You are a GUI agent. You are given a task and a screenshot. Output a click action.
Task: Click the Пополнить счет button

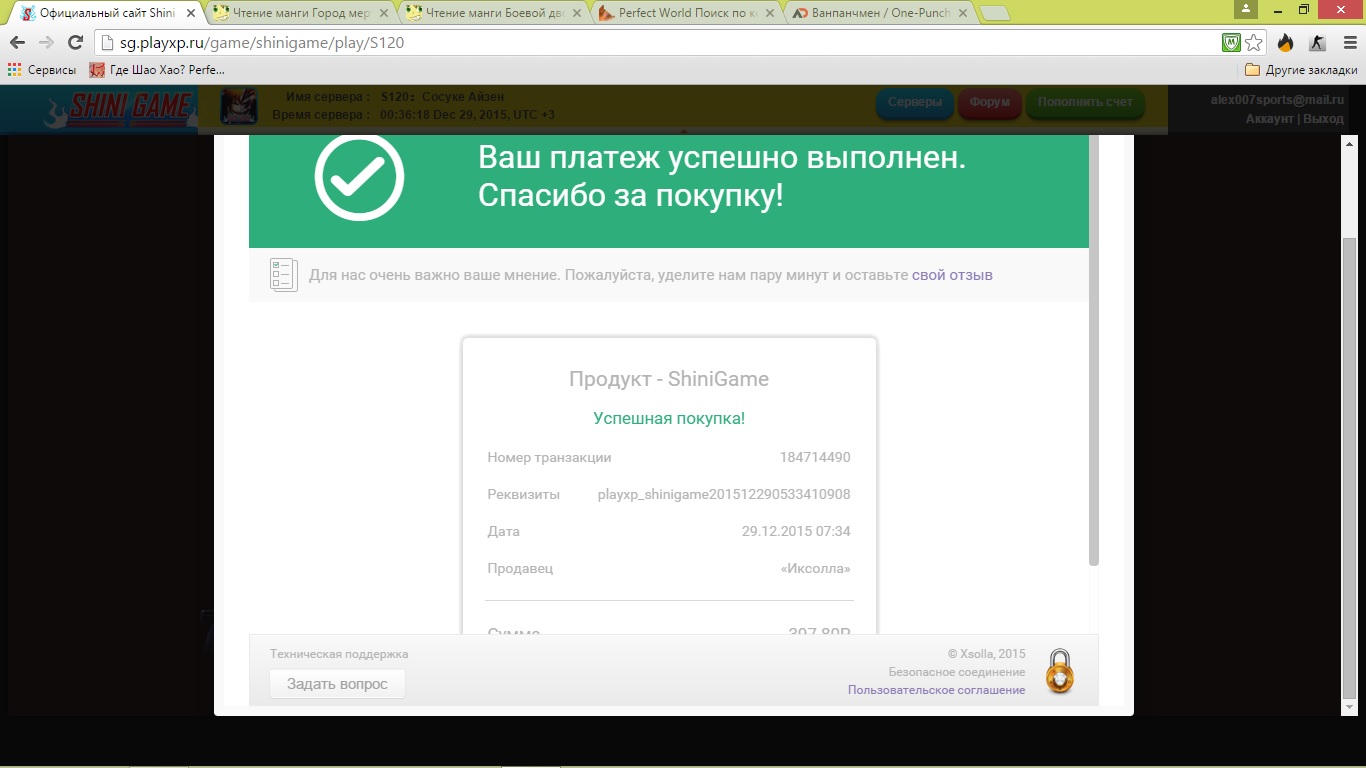point(1085,103)
